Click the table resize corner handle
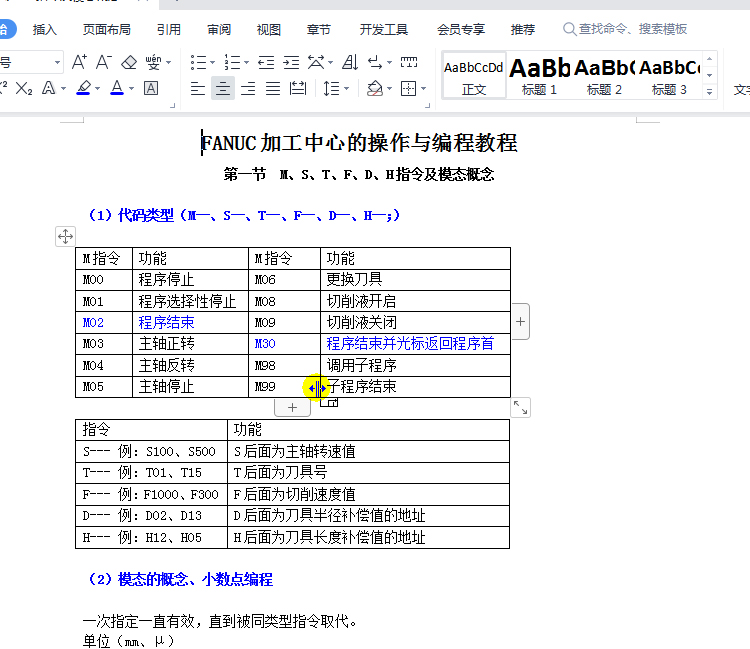This screenshot has width=750, height=649. click(520, 407)
